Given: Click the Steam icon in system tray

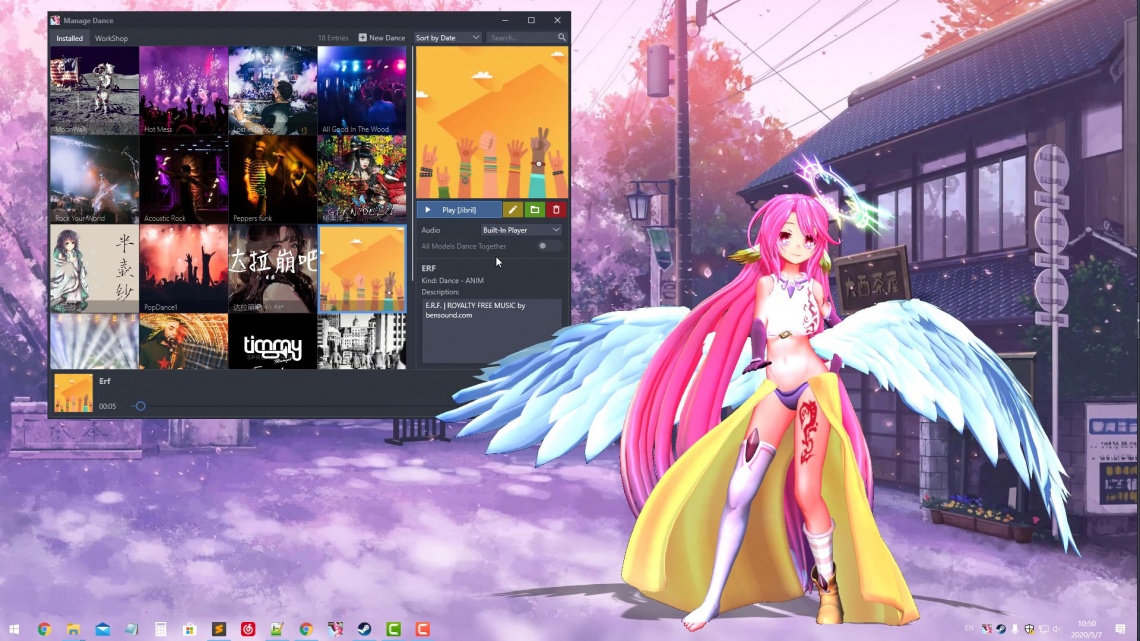Looking at the screenshot, I should 1001,629.
